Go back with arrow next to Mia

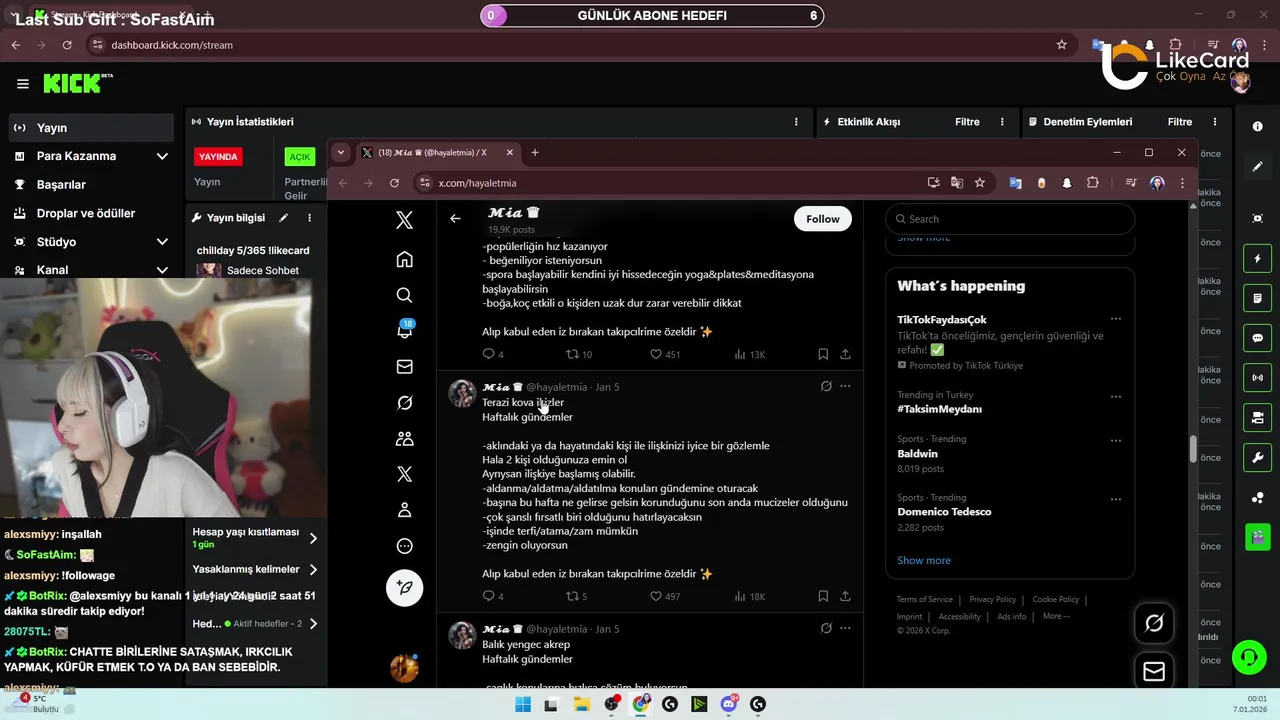click(x=455, y=218)
